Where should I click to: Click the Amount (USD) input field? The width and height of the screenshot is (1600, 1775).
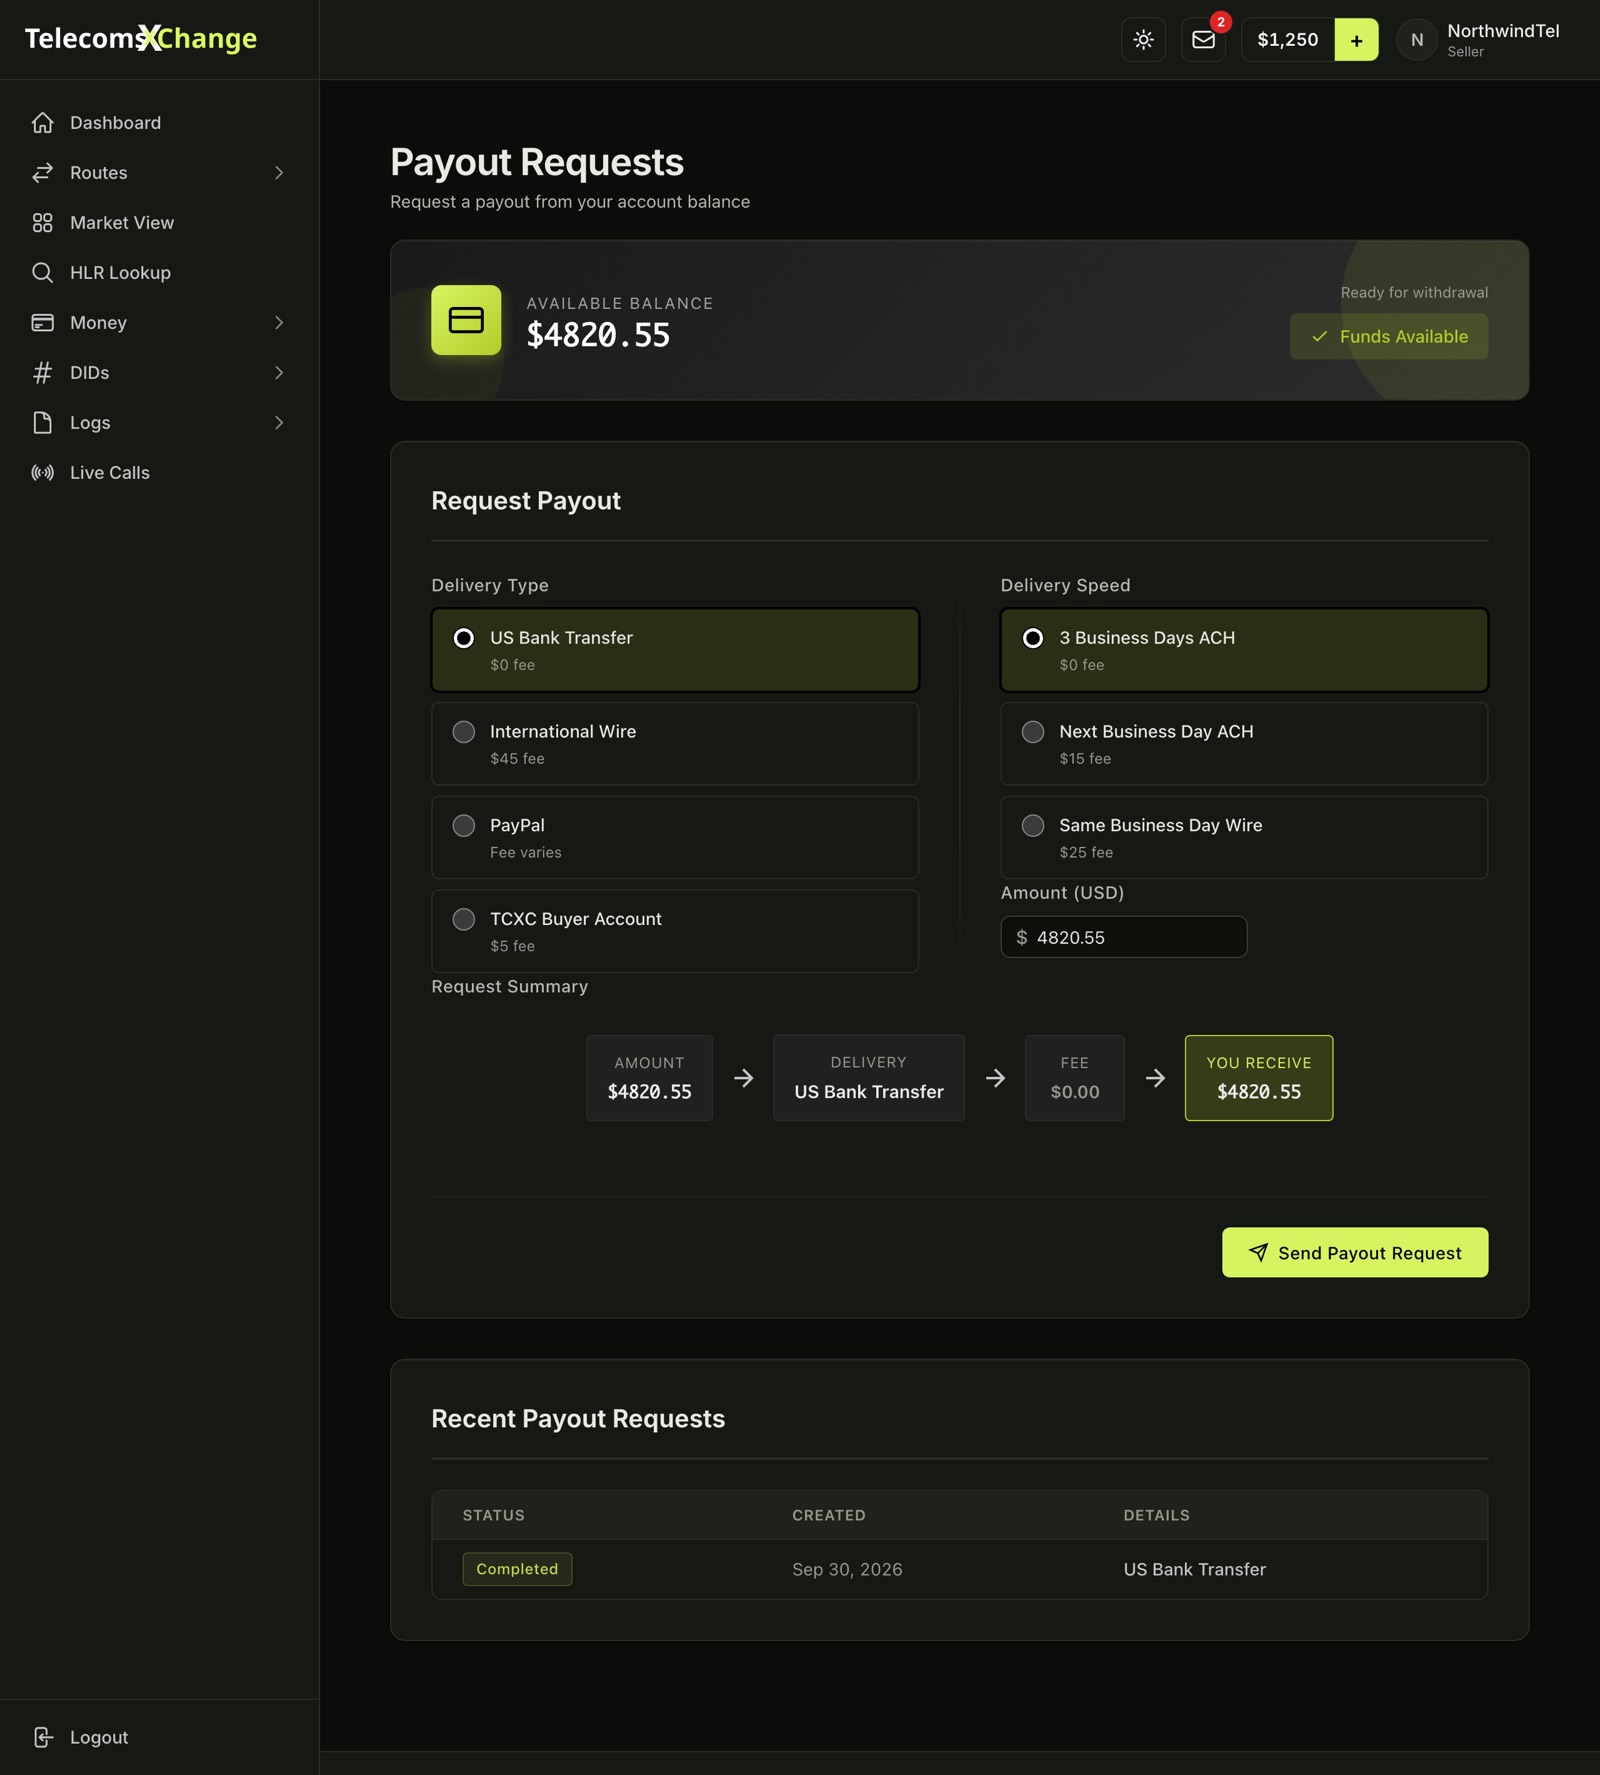pyautogui.click(x=1124, y=937)
